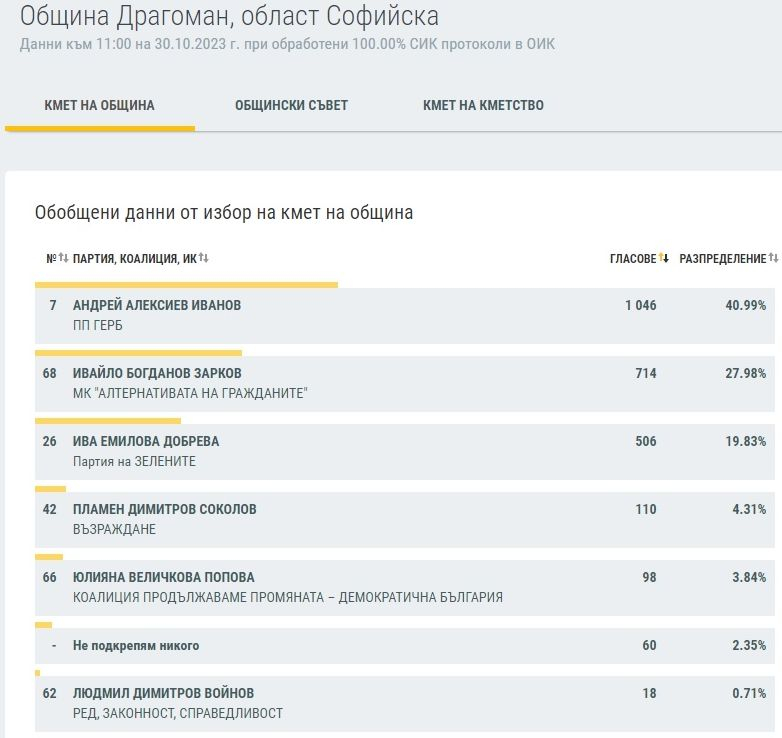
Task: Sort by РАЗПРЕДЕЛЕНИЕ arrows icon
Action: pyautogui.click(x=773, y=258)
